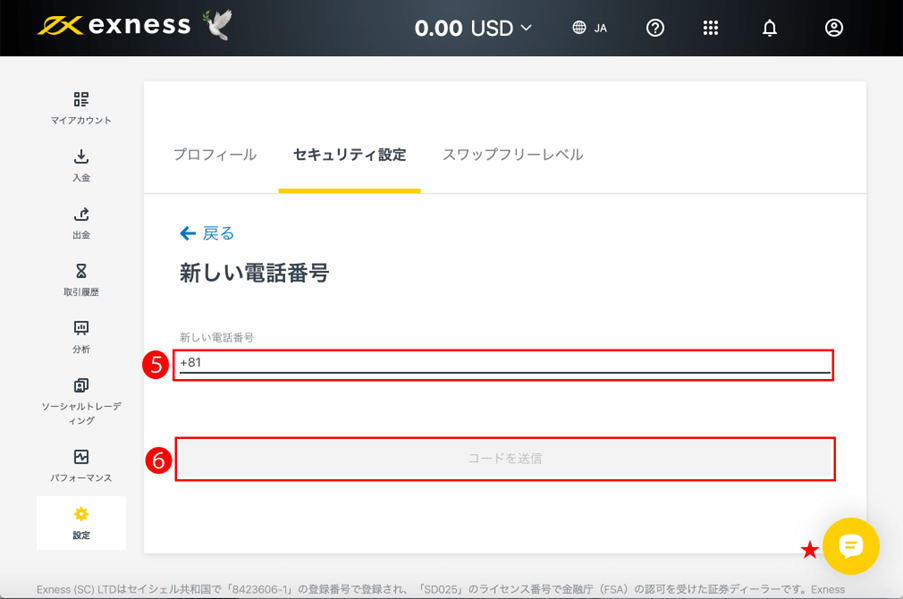Open the Analysis (分析) section
Viewport: 903px width, 599px height.
coord(81,337)
